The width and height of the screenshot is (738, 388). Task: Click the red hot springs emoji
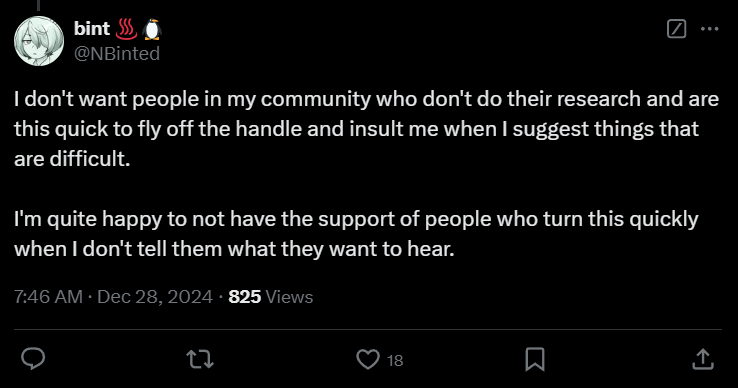pos(126,29)
